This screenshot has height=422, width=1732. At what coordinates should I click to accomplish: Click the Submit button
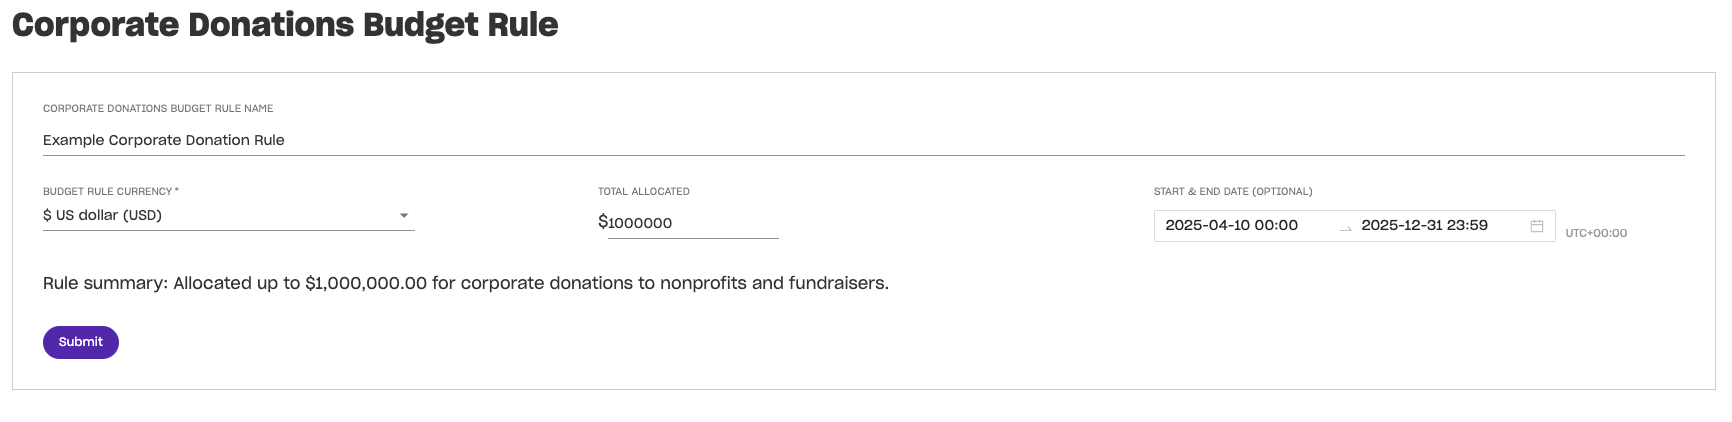[x=81, y=342]
